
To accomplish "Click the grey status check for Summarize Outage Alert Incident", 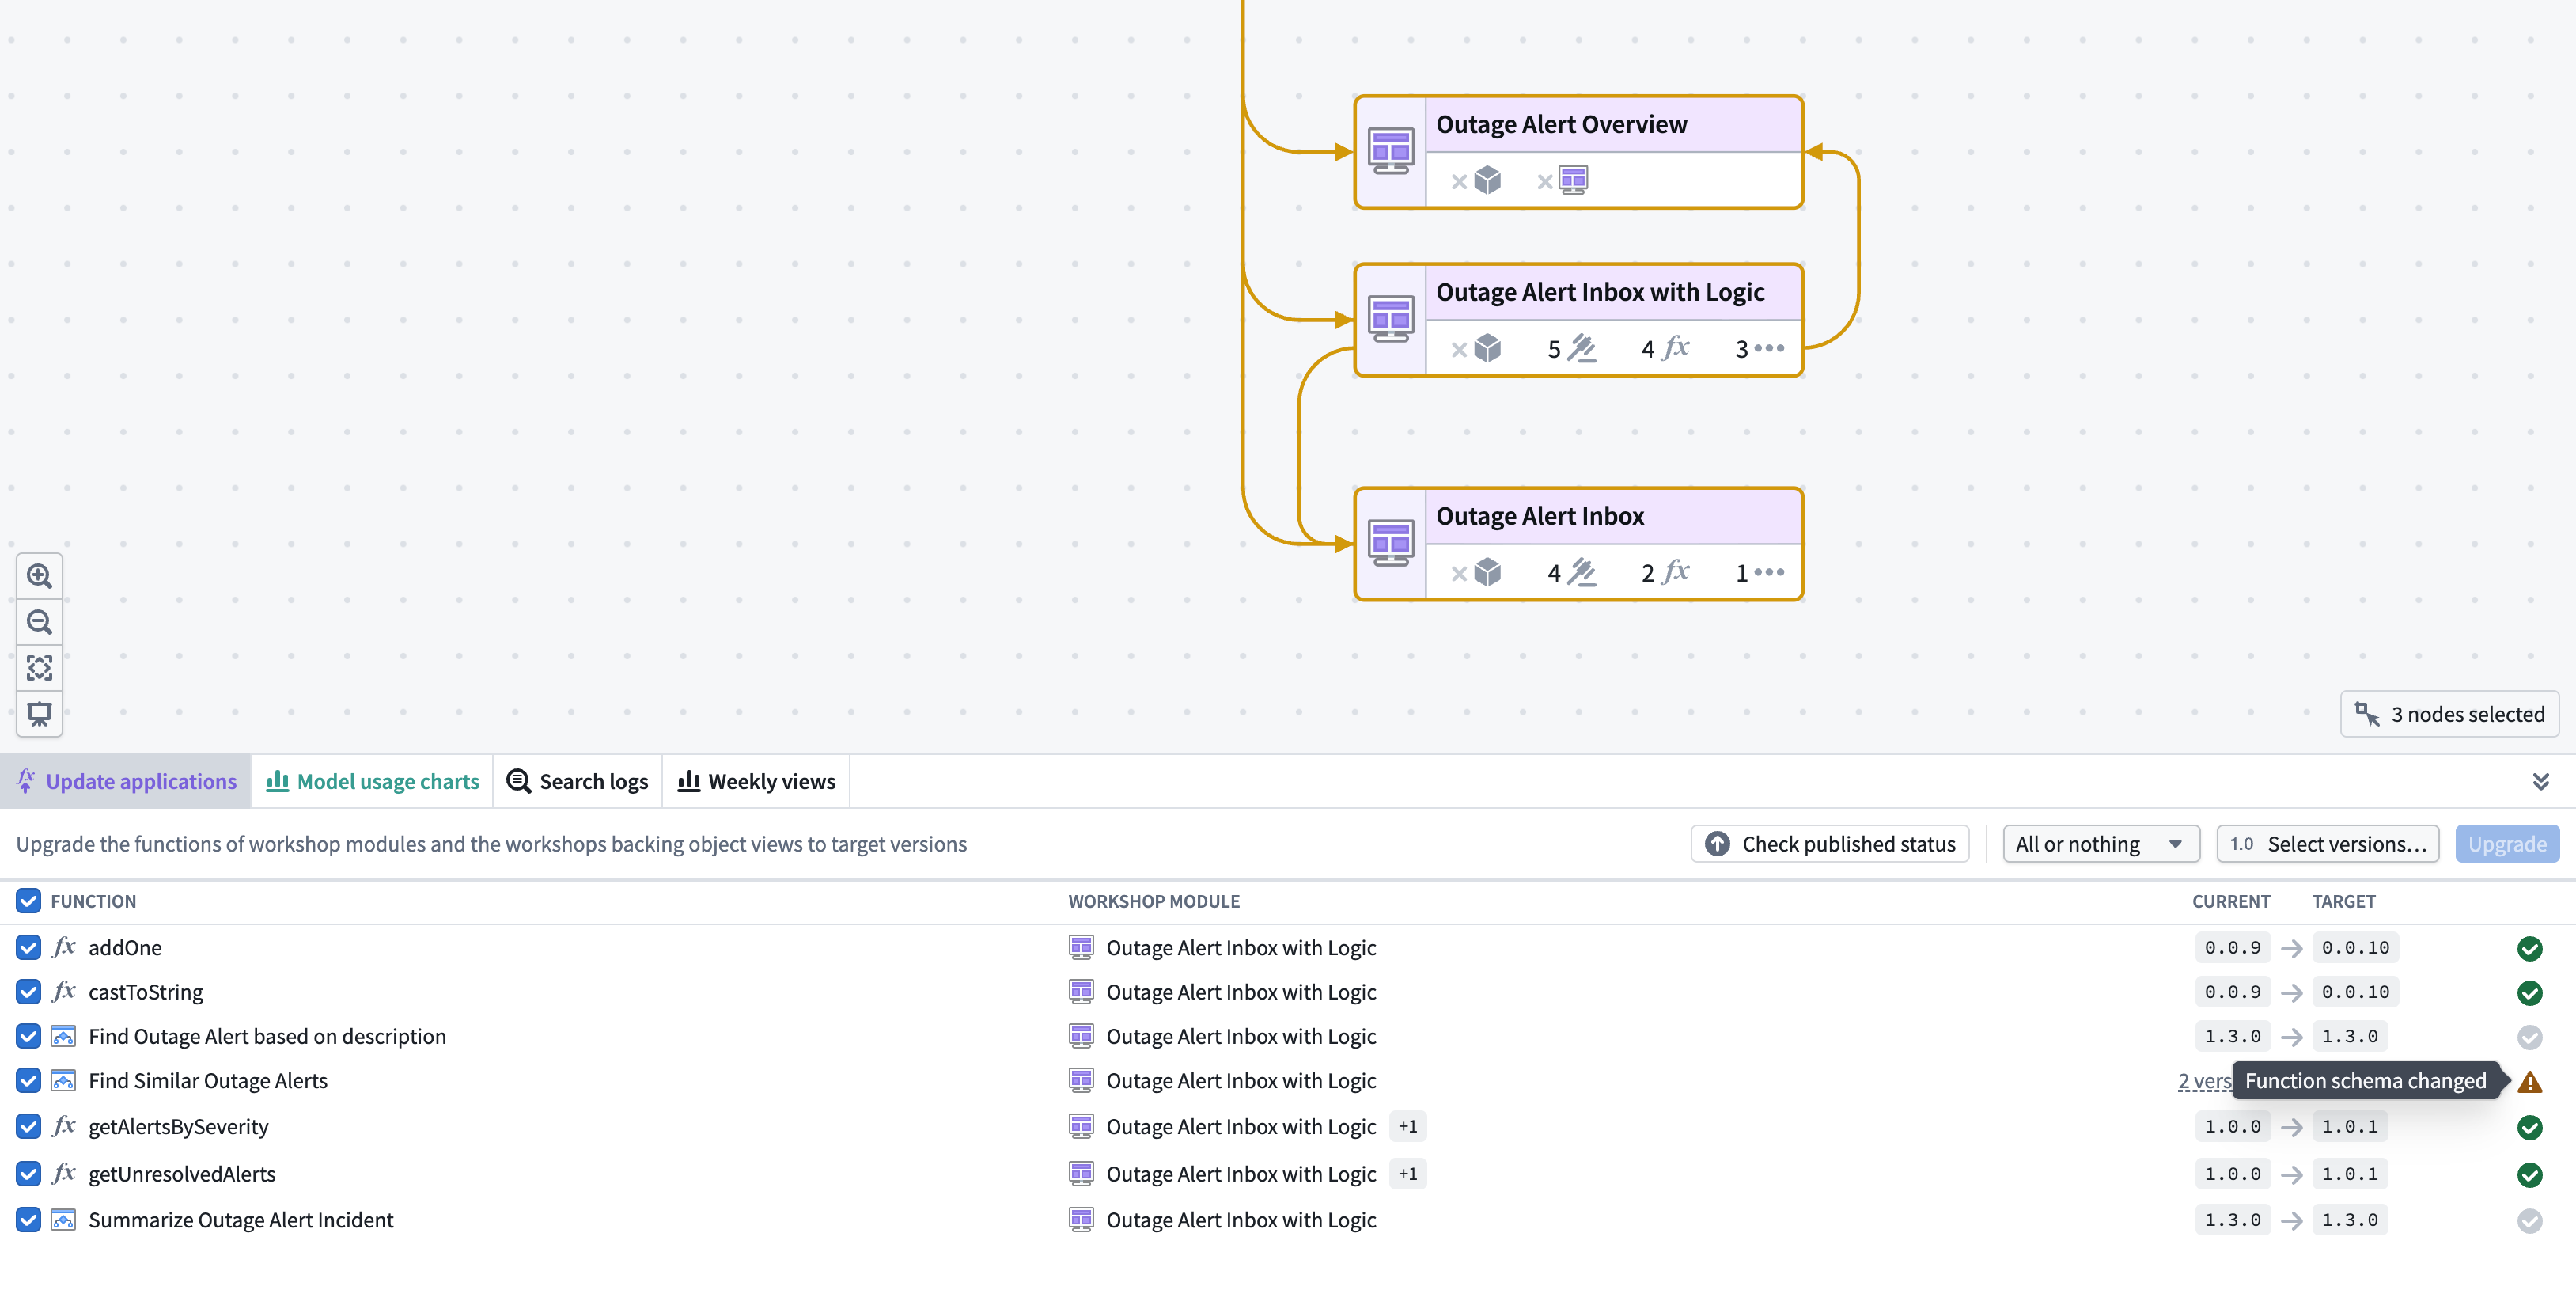I will click(x=2529, y=1220).
